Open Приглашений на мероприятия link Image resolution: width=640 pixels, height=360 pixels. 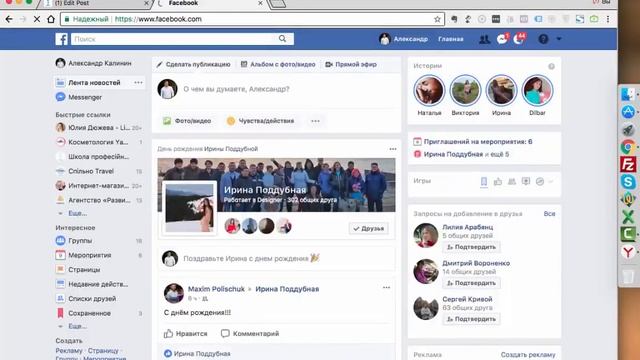point(478,142)
